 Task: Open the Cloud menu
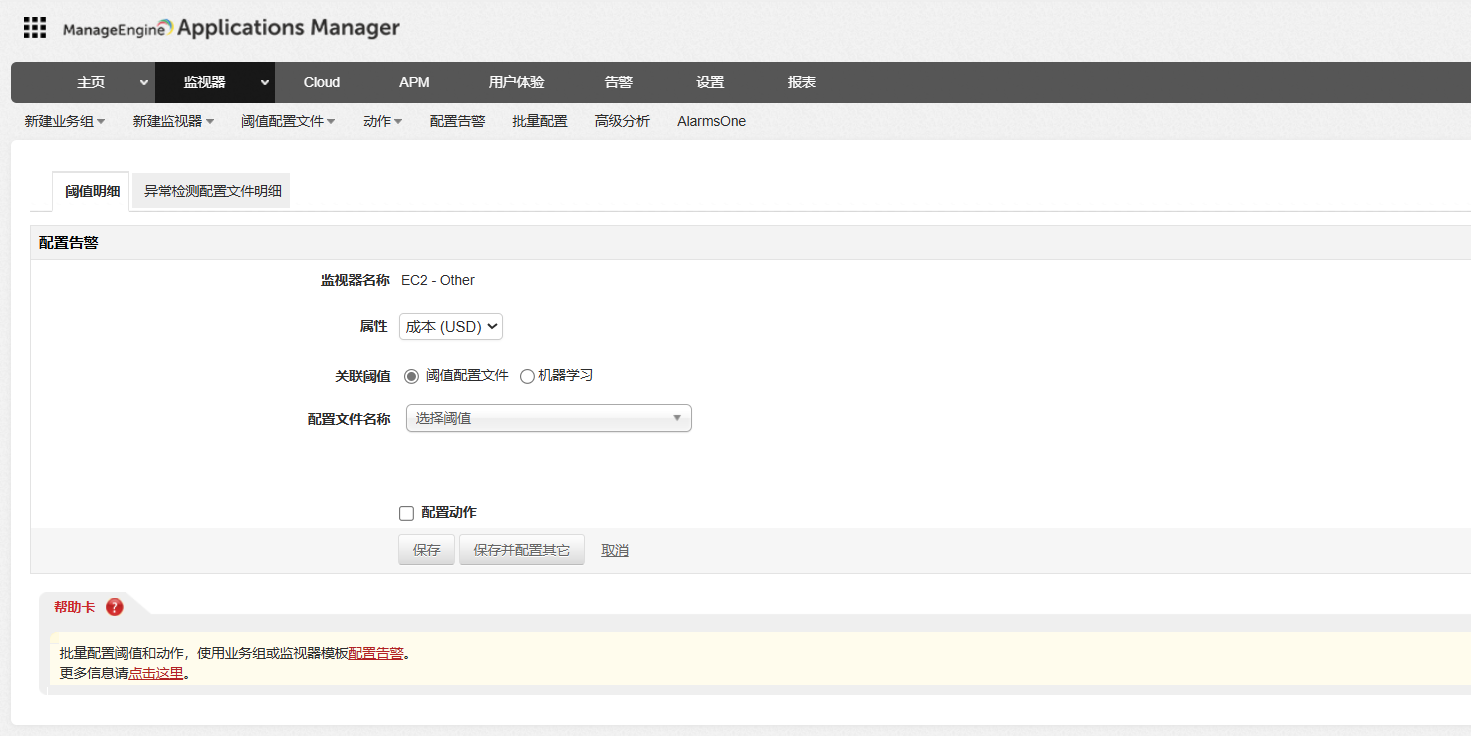(x=322, y=82)
